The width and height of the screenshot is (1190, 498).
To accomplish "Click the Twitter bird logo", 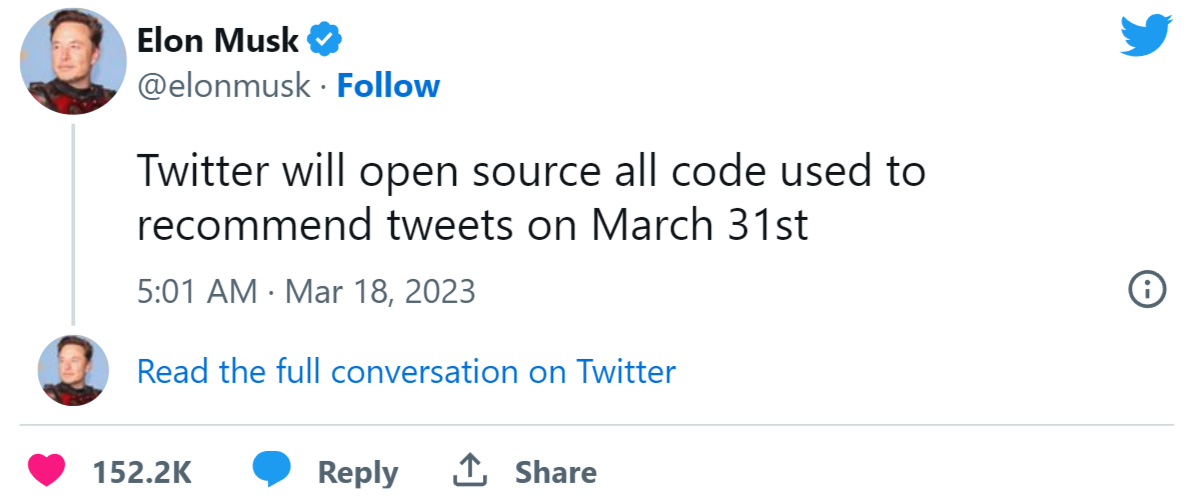I will click(1146, 38).
